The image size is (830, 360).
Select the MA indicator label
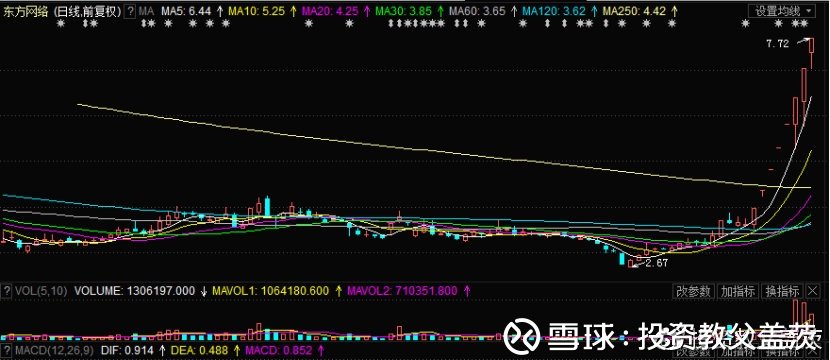click(147, 11)
